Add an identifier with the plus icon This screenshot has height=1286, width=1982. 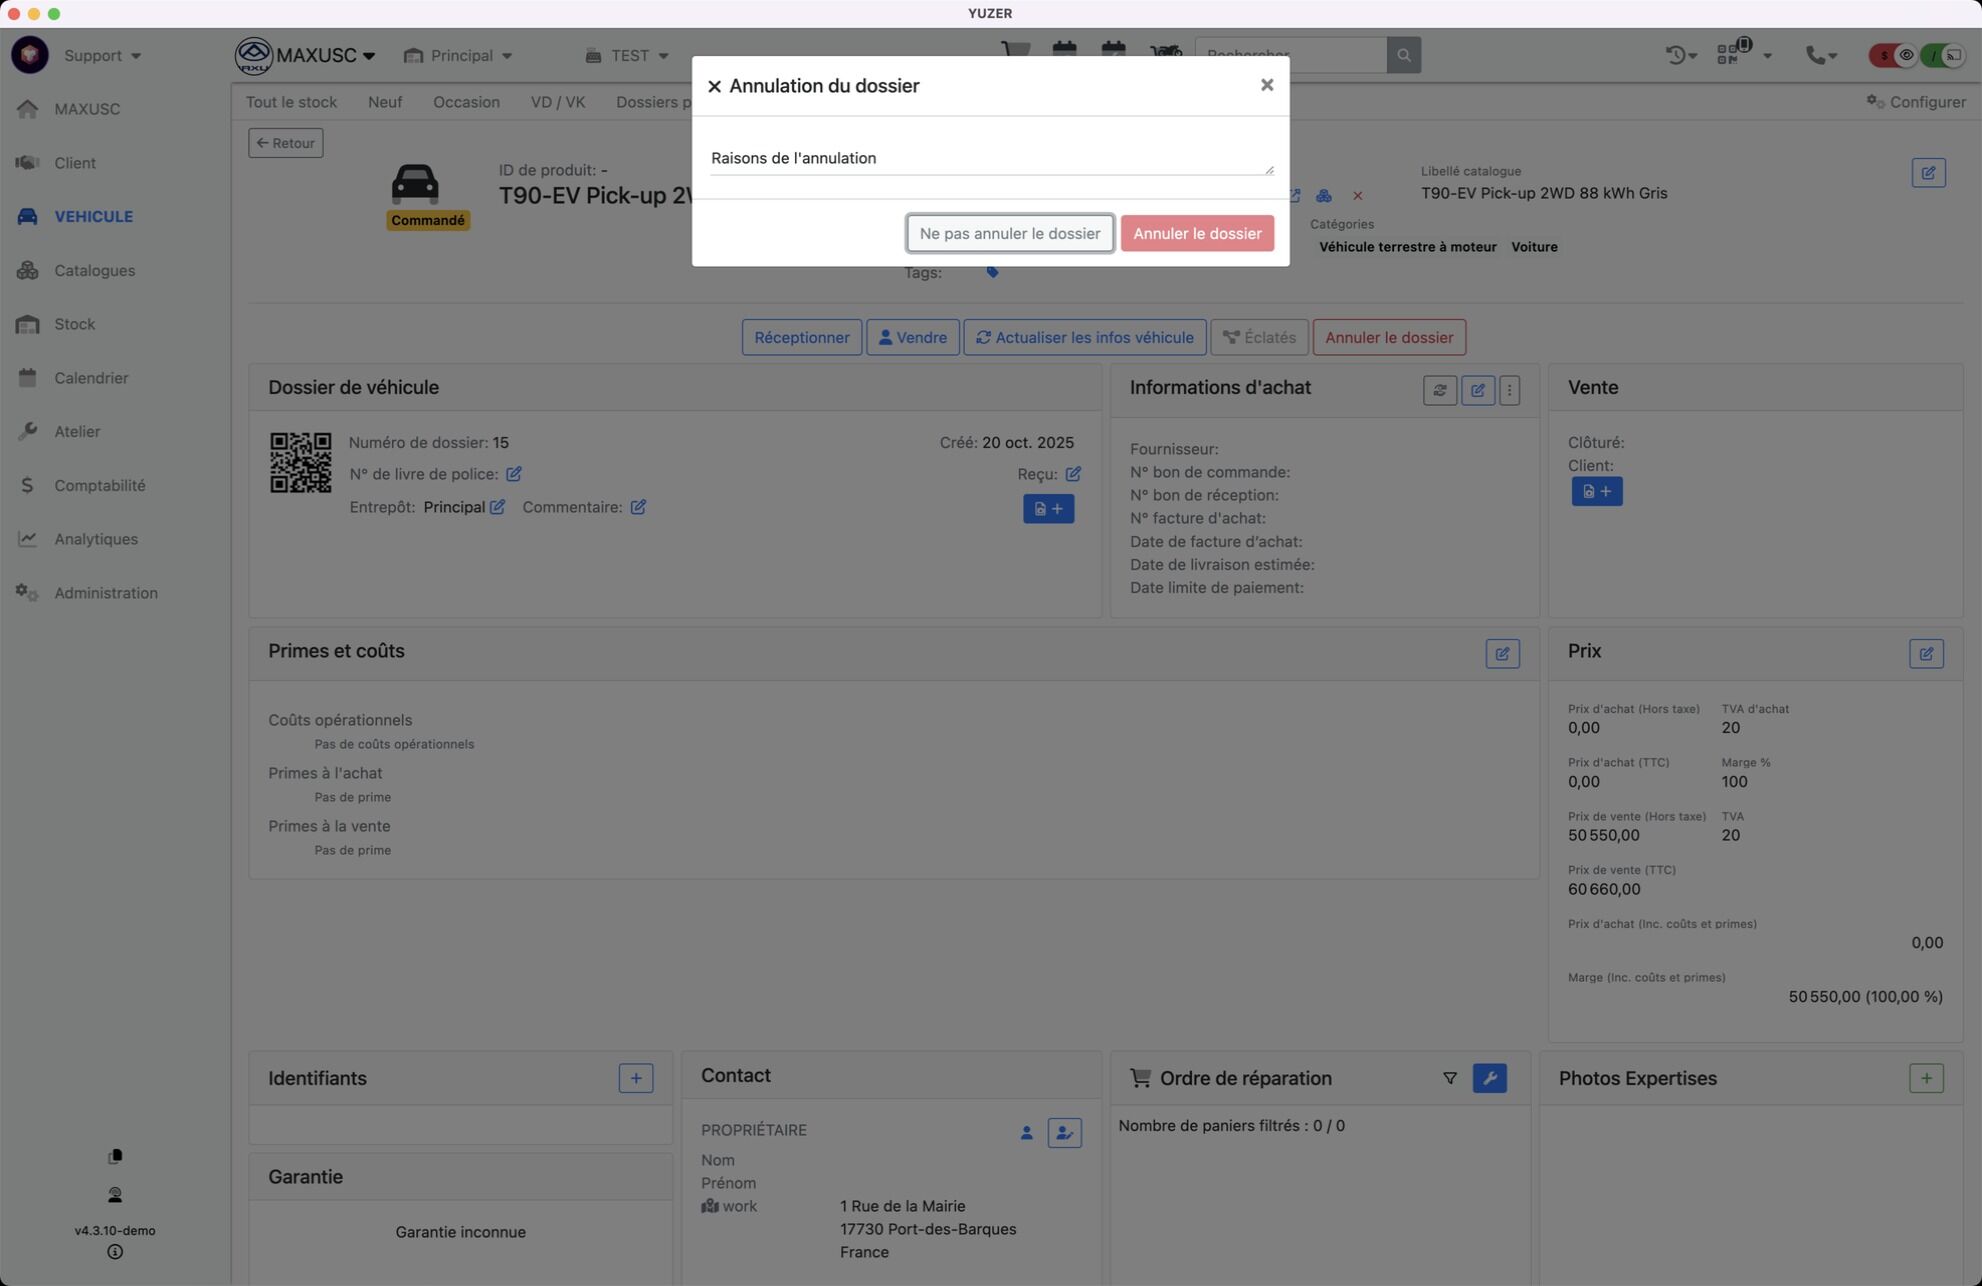[x=635, y=1078]
